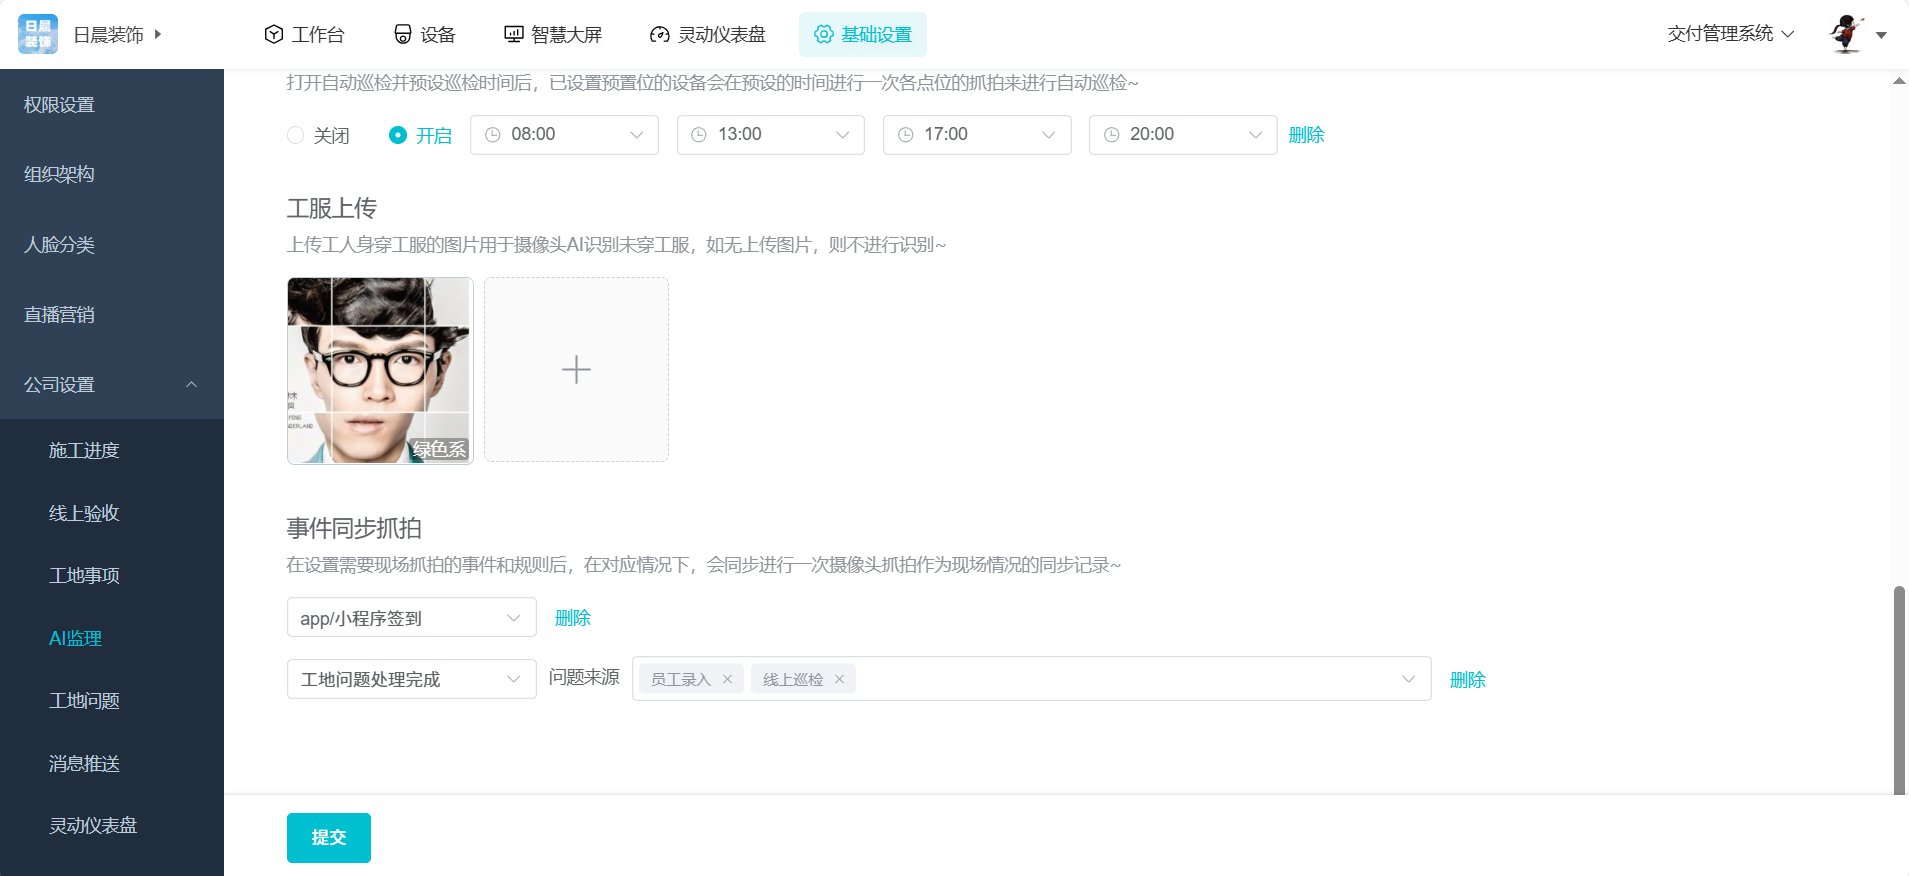Collapse the 公司设置 sidebar section

(x=191, y=385)
